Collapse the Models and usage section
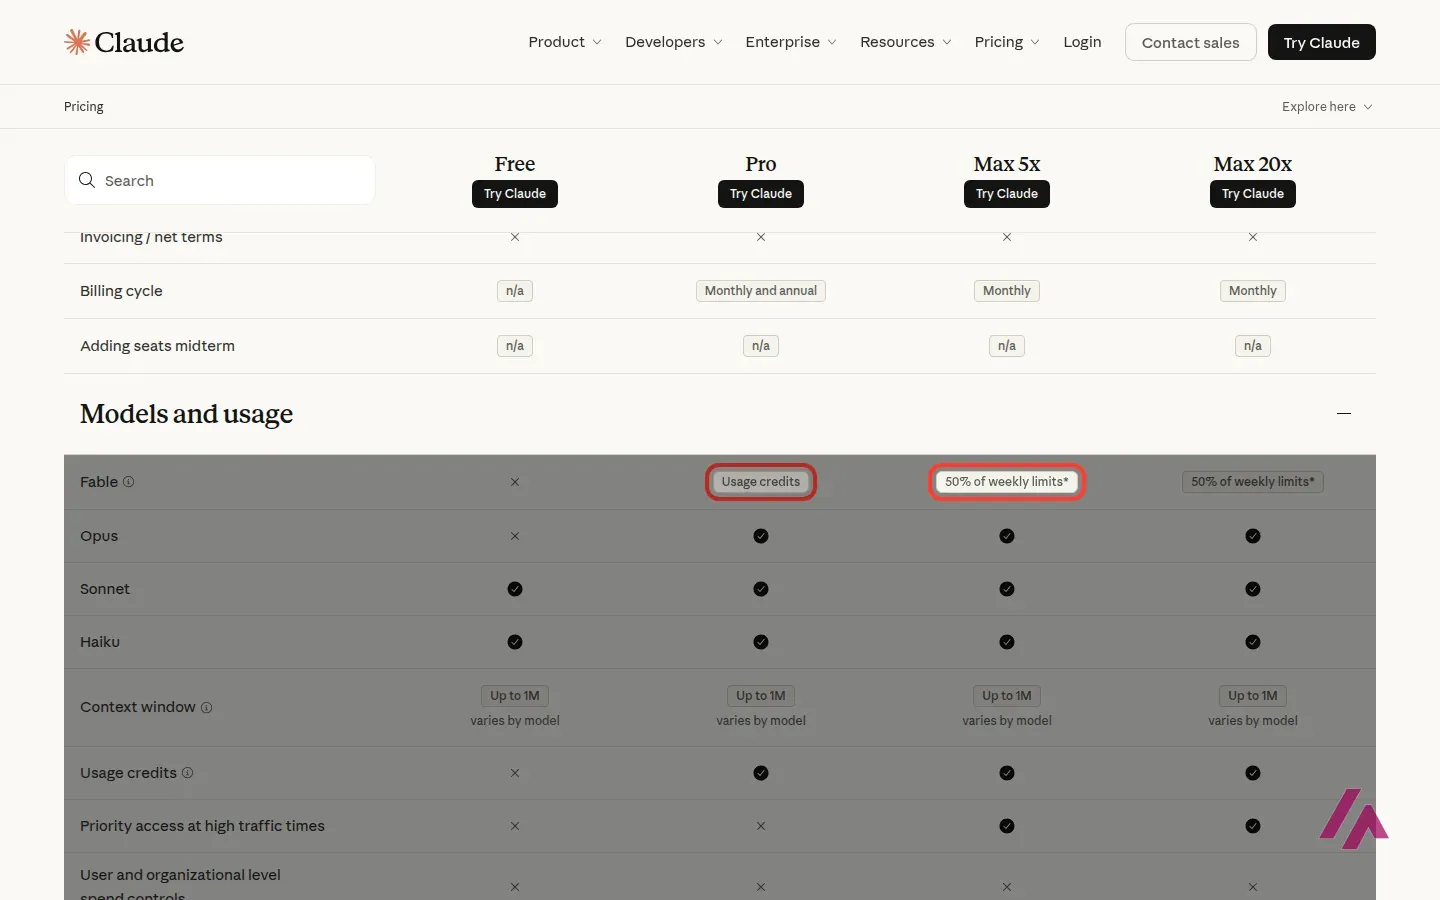 point(1344,413)
